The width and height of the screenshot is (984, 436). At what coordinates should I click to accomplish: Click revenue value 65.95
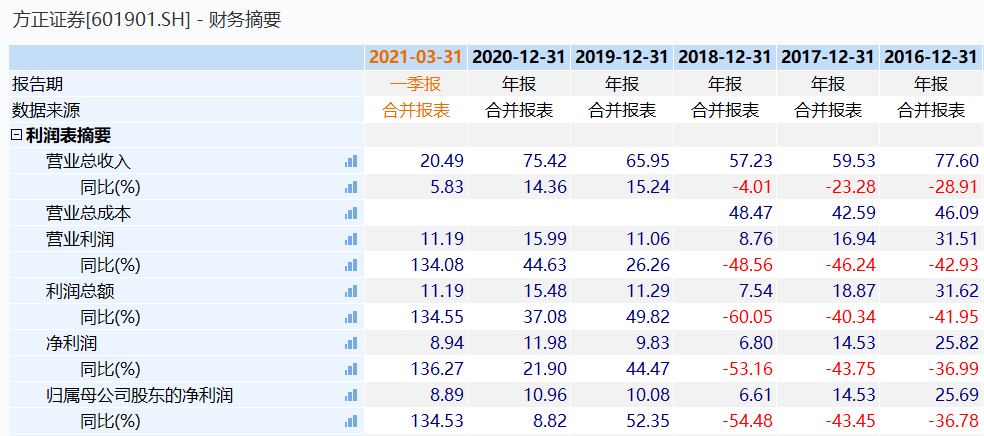tap(648, 161)
